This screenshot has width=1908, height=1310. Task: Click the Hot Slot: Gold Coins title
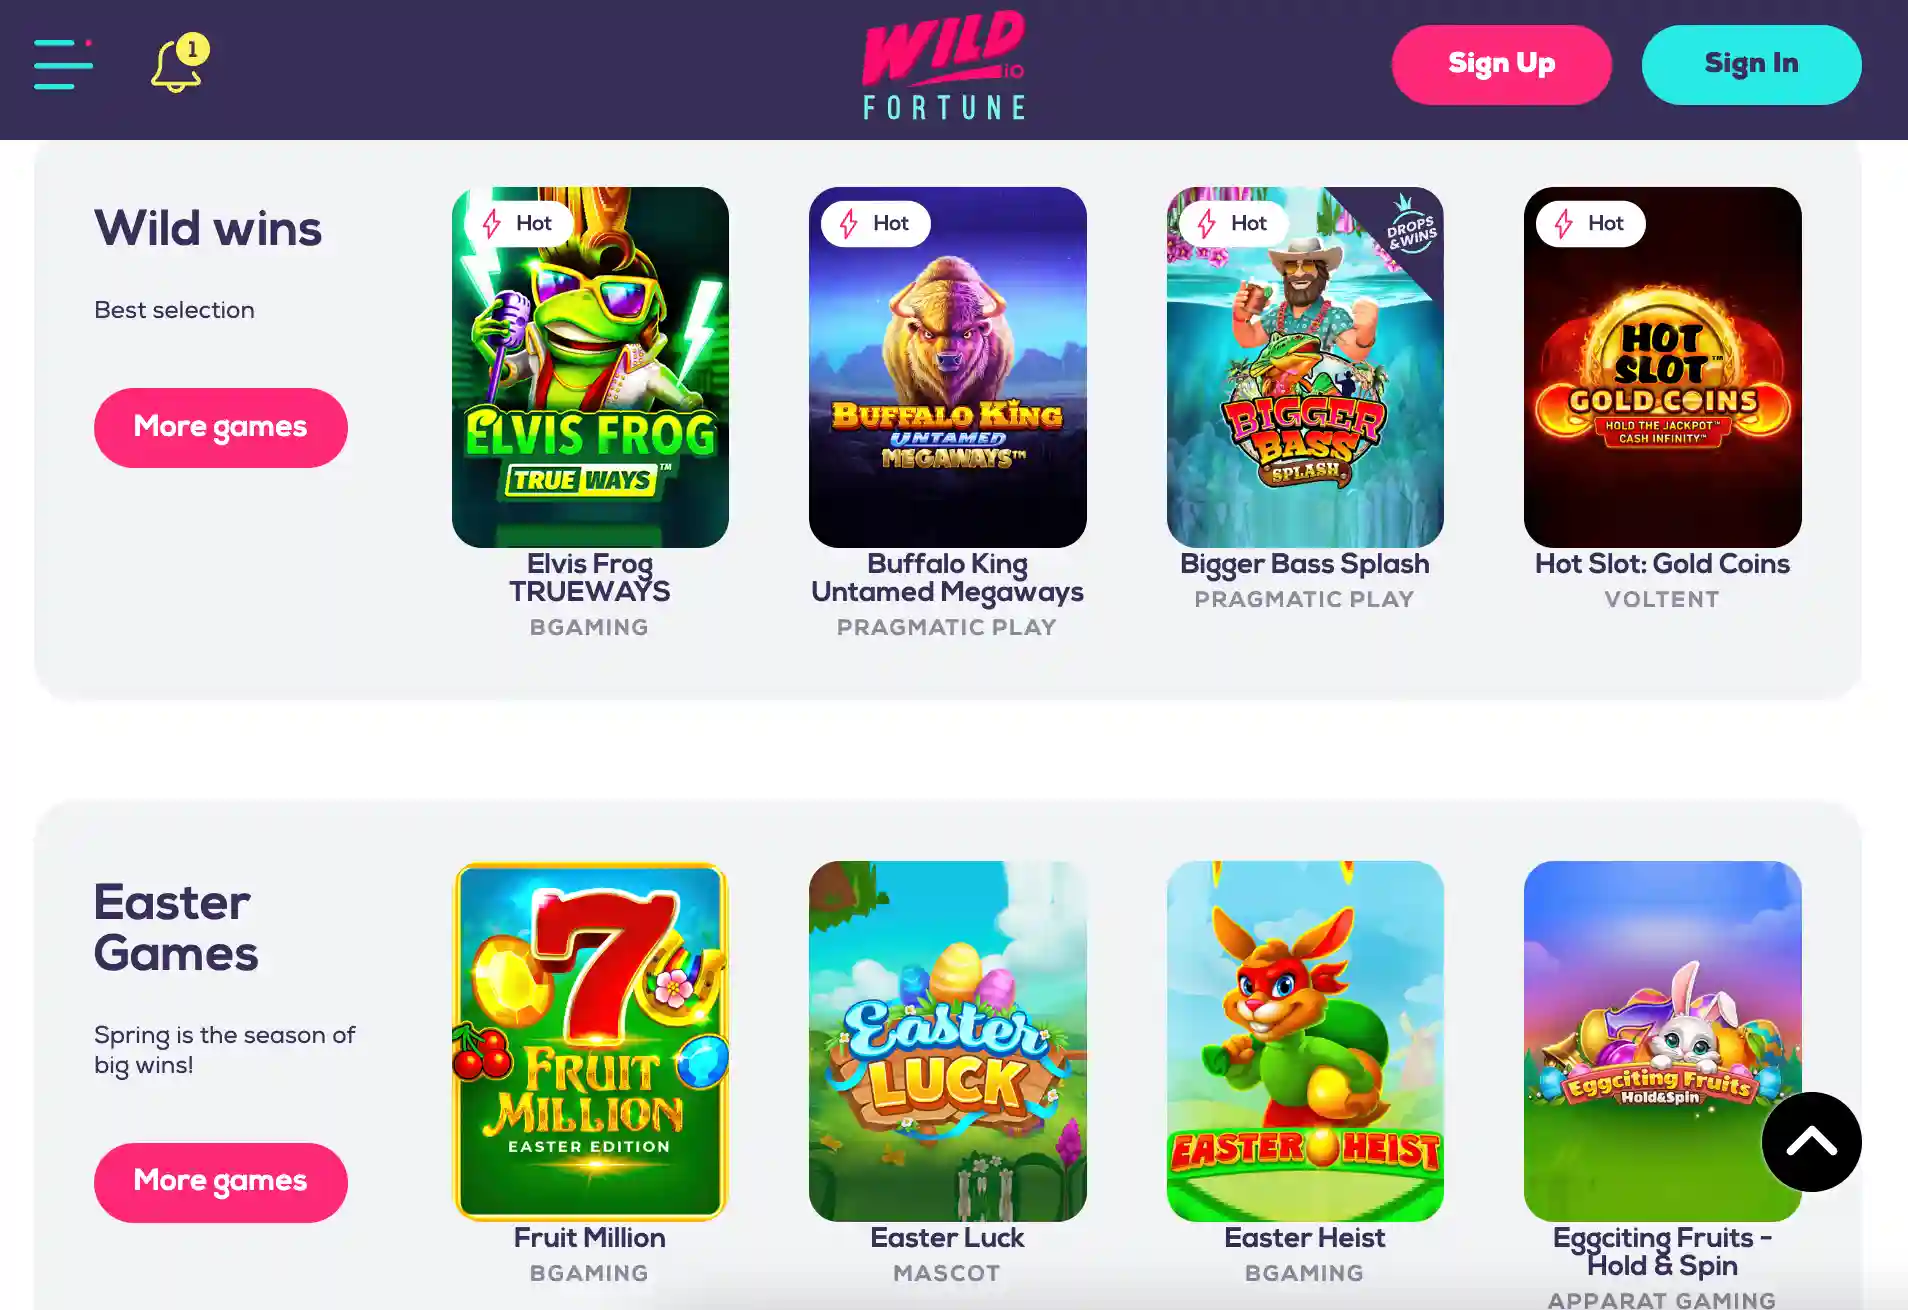click(1662, 564)
